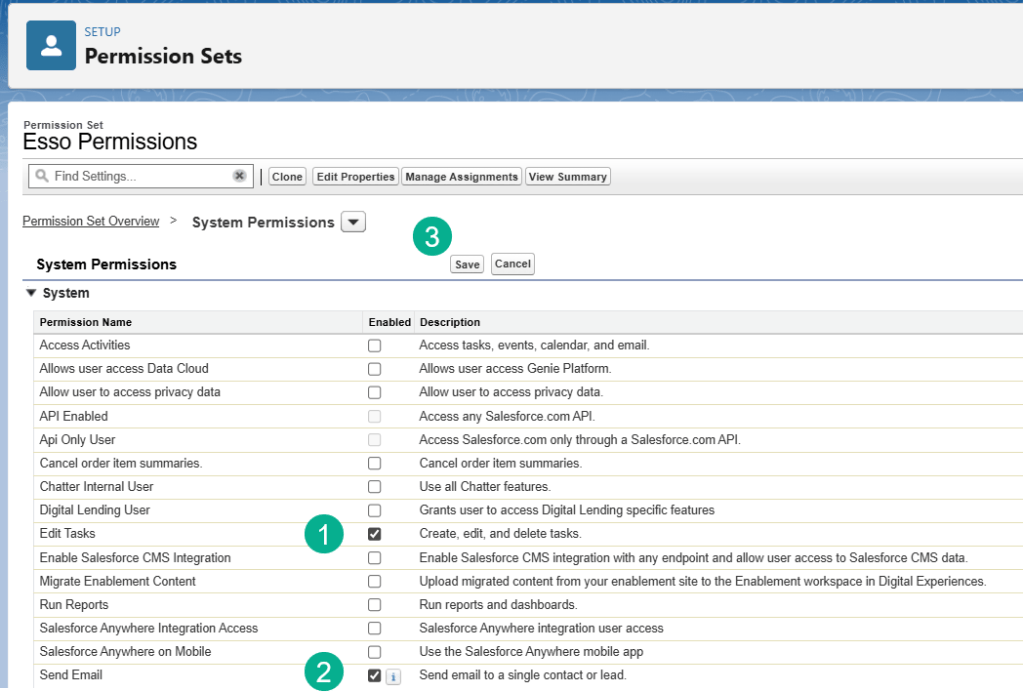Enable the Digital Lending User checkbox

coord(374,511)
